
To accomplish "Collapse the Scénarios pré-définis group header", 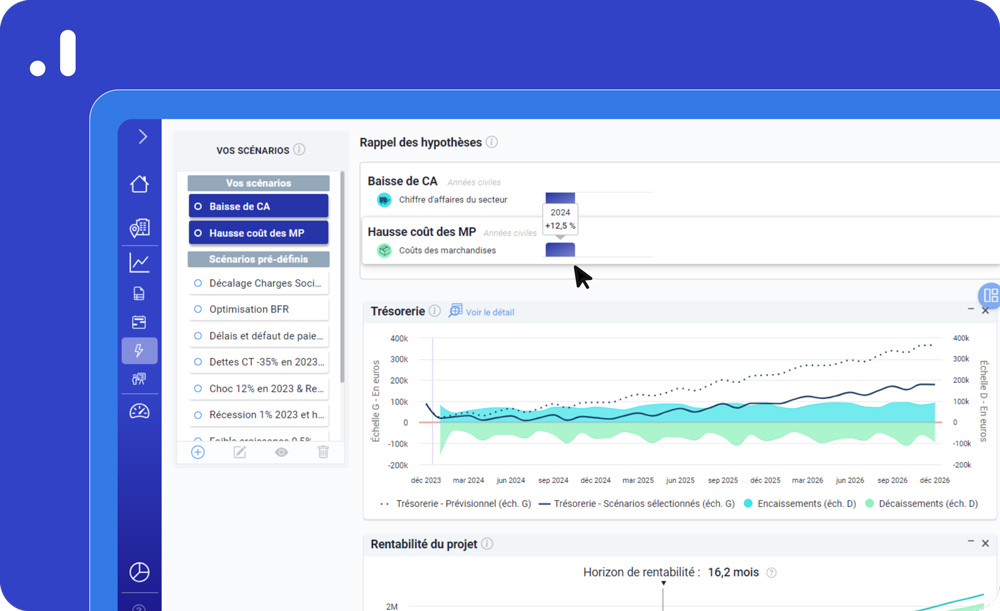I will 258,259.
